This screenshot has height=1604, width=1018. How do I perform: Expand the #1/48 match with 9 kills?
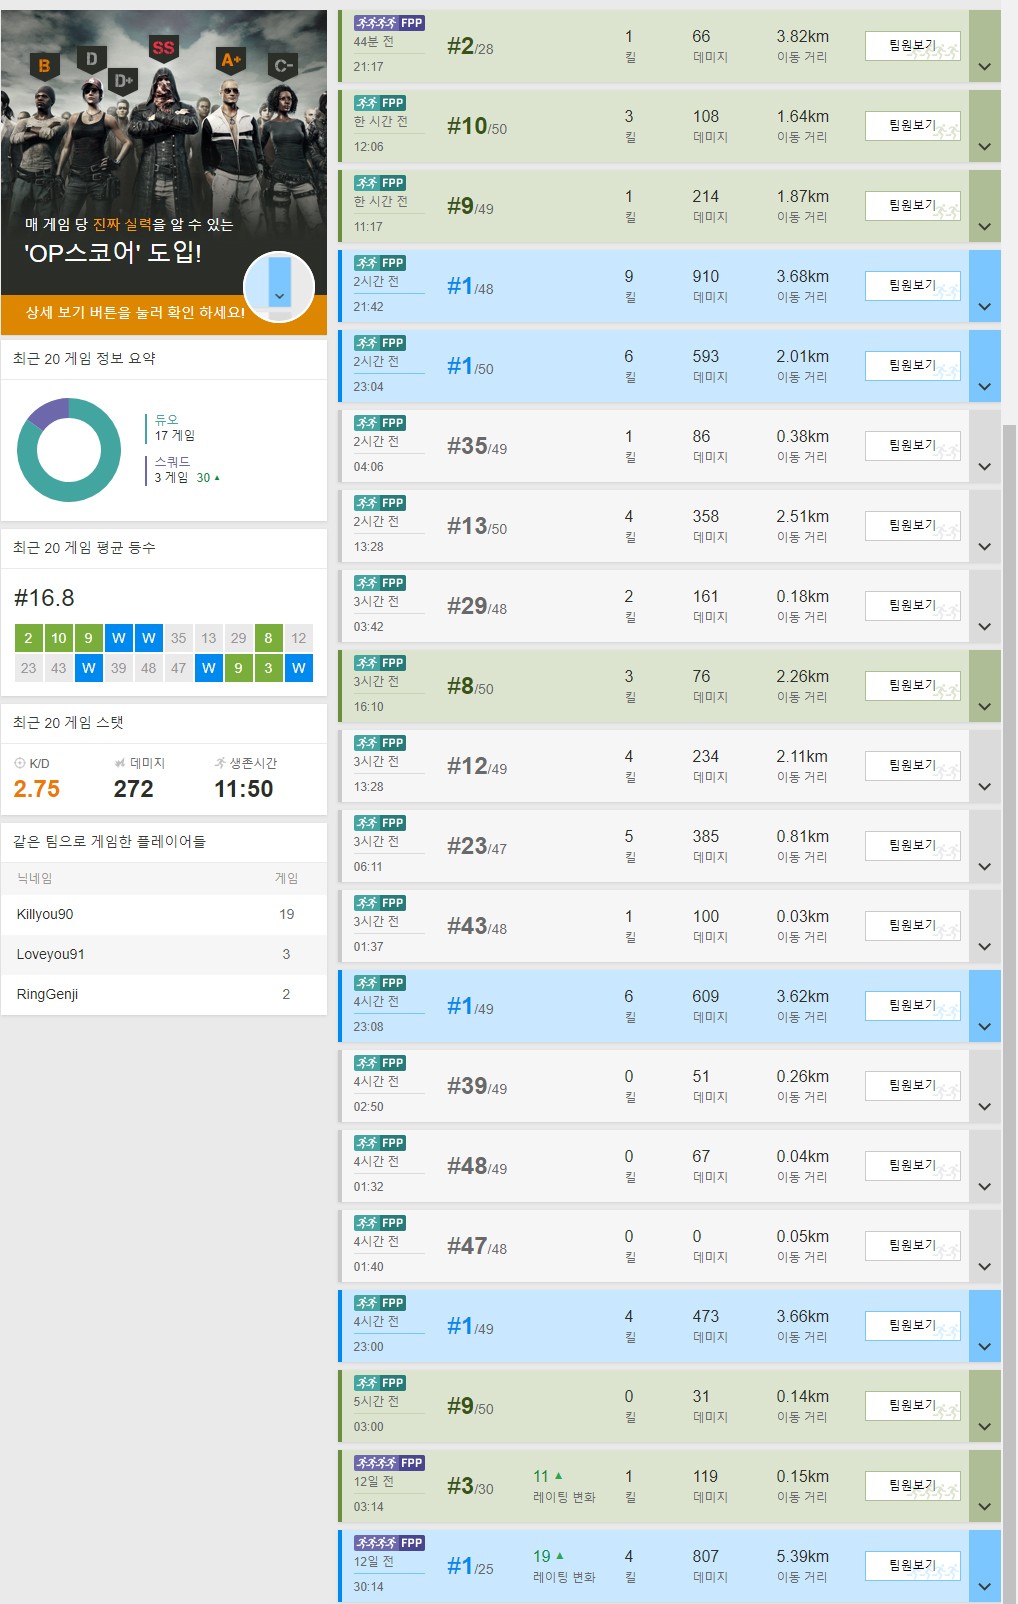point(985,307)
